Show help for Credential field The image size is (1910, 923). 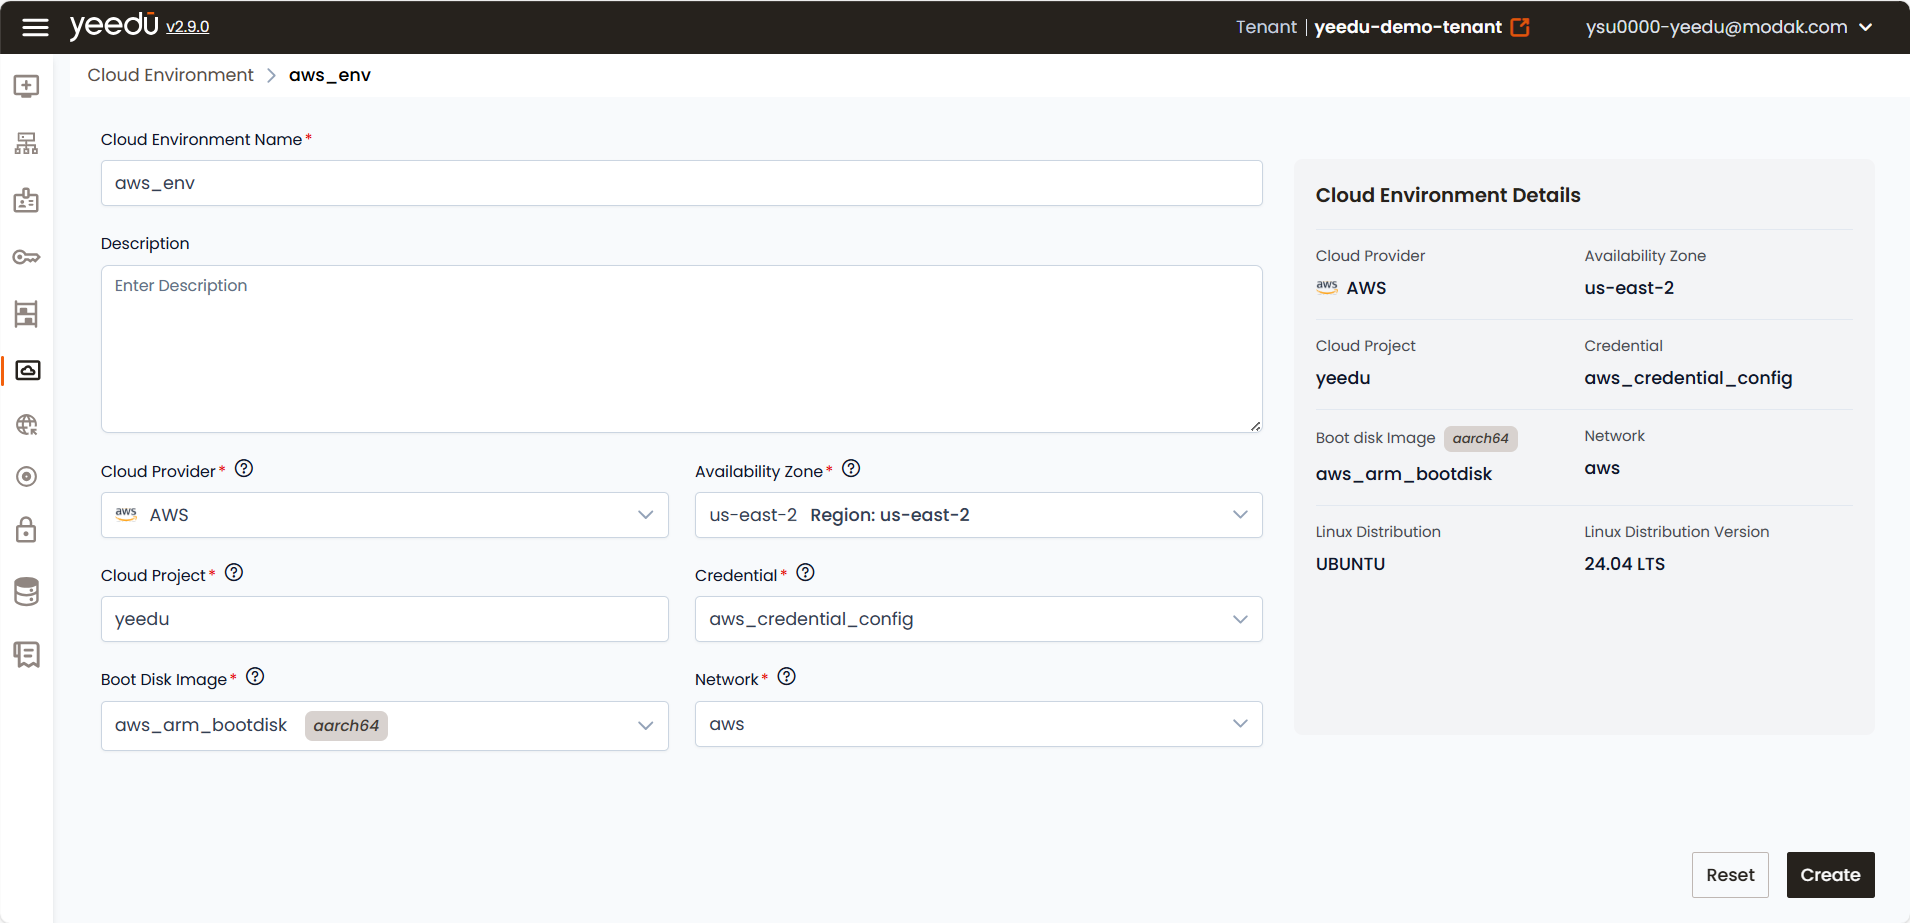806,573
